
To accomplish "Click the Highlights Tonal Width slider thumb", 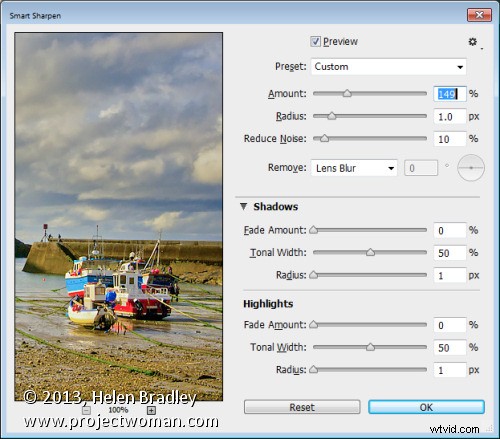I will [x=370, y=347].
